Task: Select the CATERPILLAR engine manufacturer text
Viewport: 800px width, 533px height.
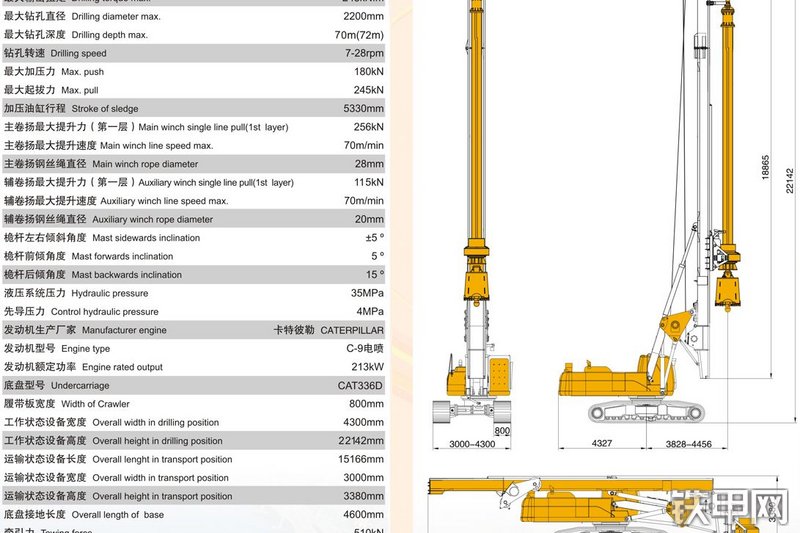Action: click(352, 330)
